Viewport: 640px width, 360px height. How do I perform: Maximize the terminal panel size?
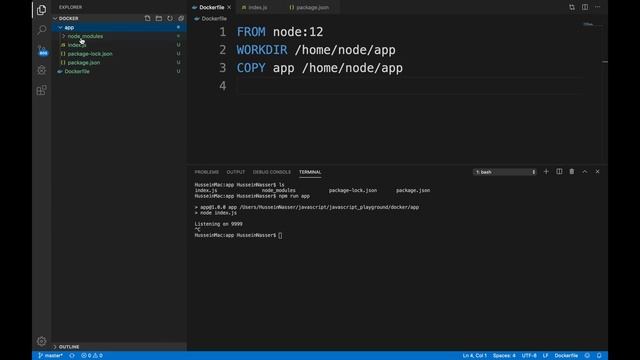tap(585, 172)
